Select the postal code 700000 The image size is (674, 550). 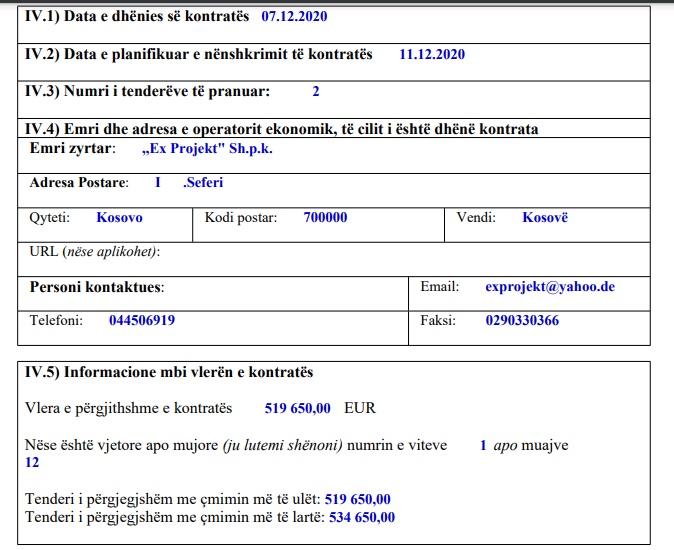point(325,217)
